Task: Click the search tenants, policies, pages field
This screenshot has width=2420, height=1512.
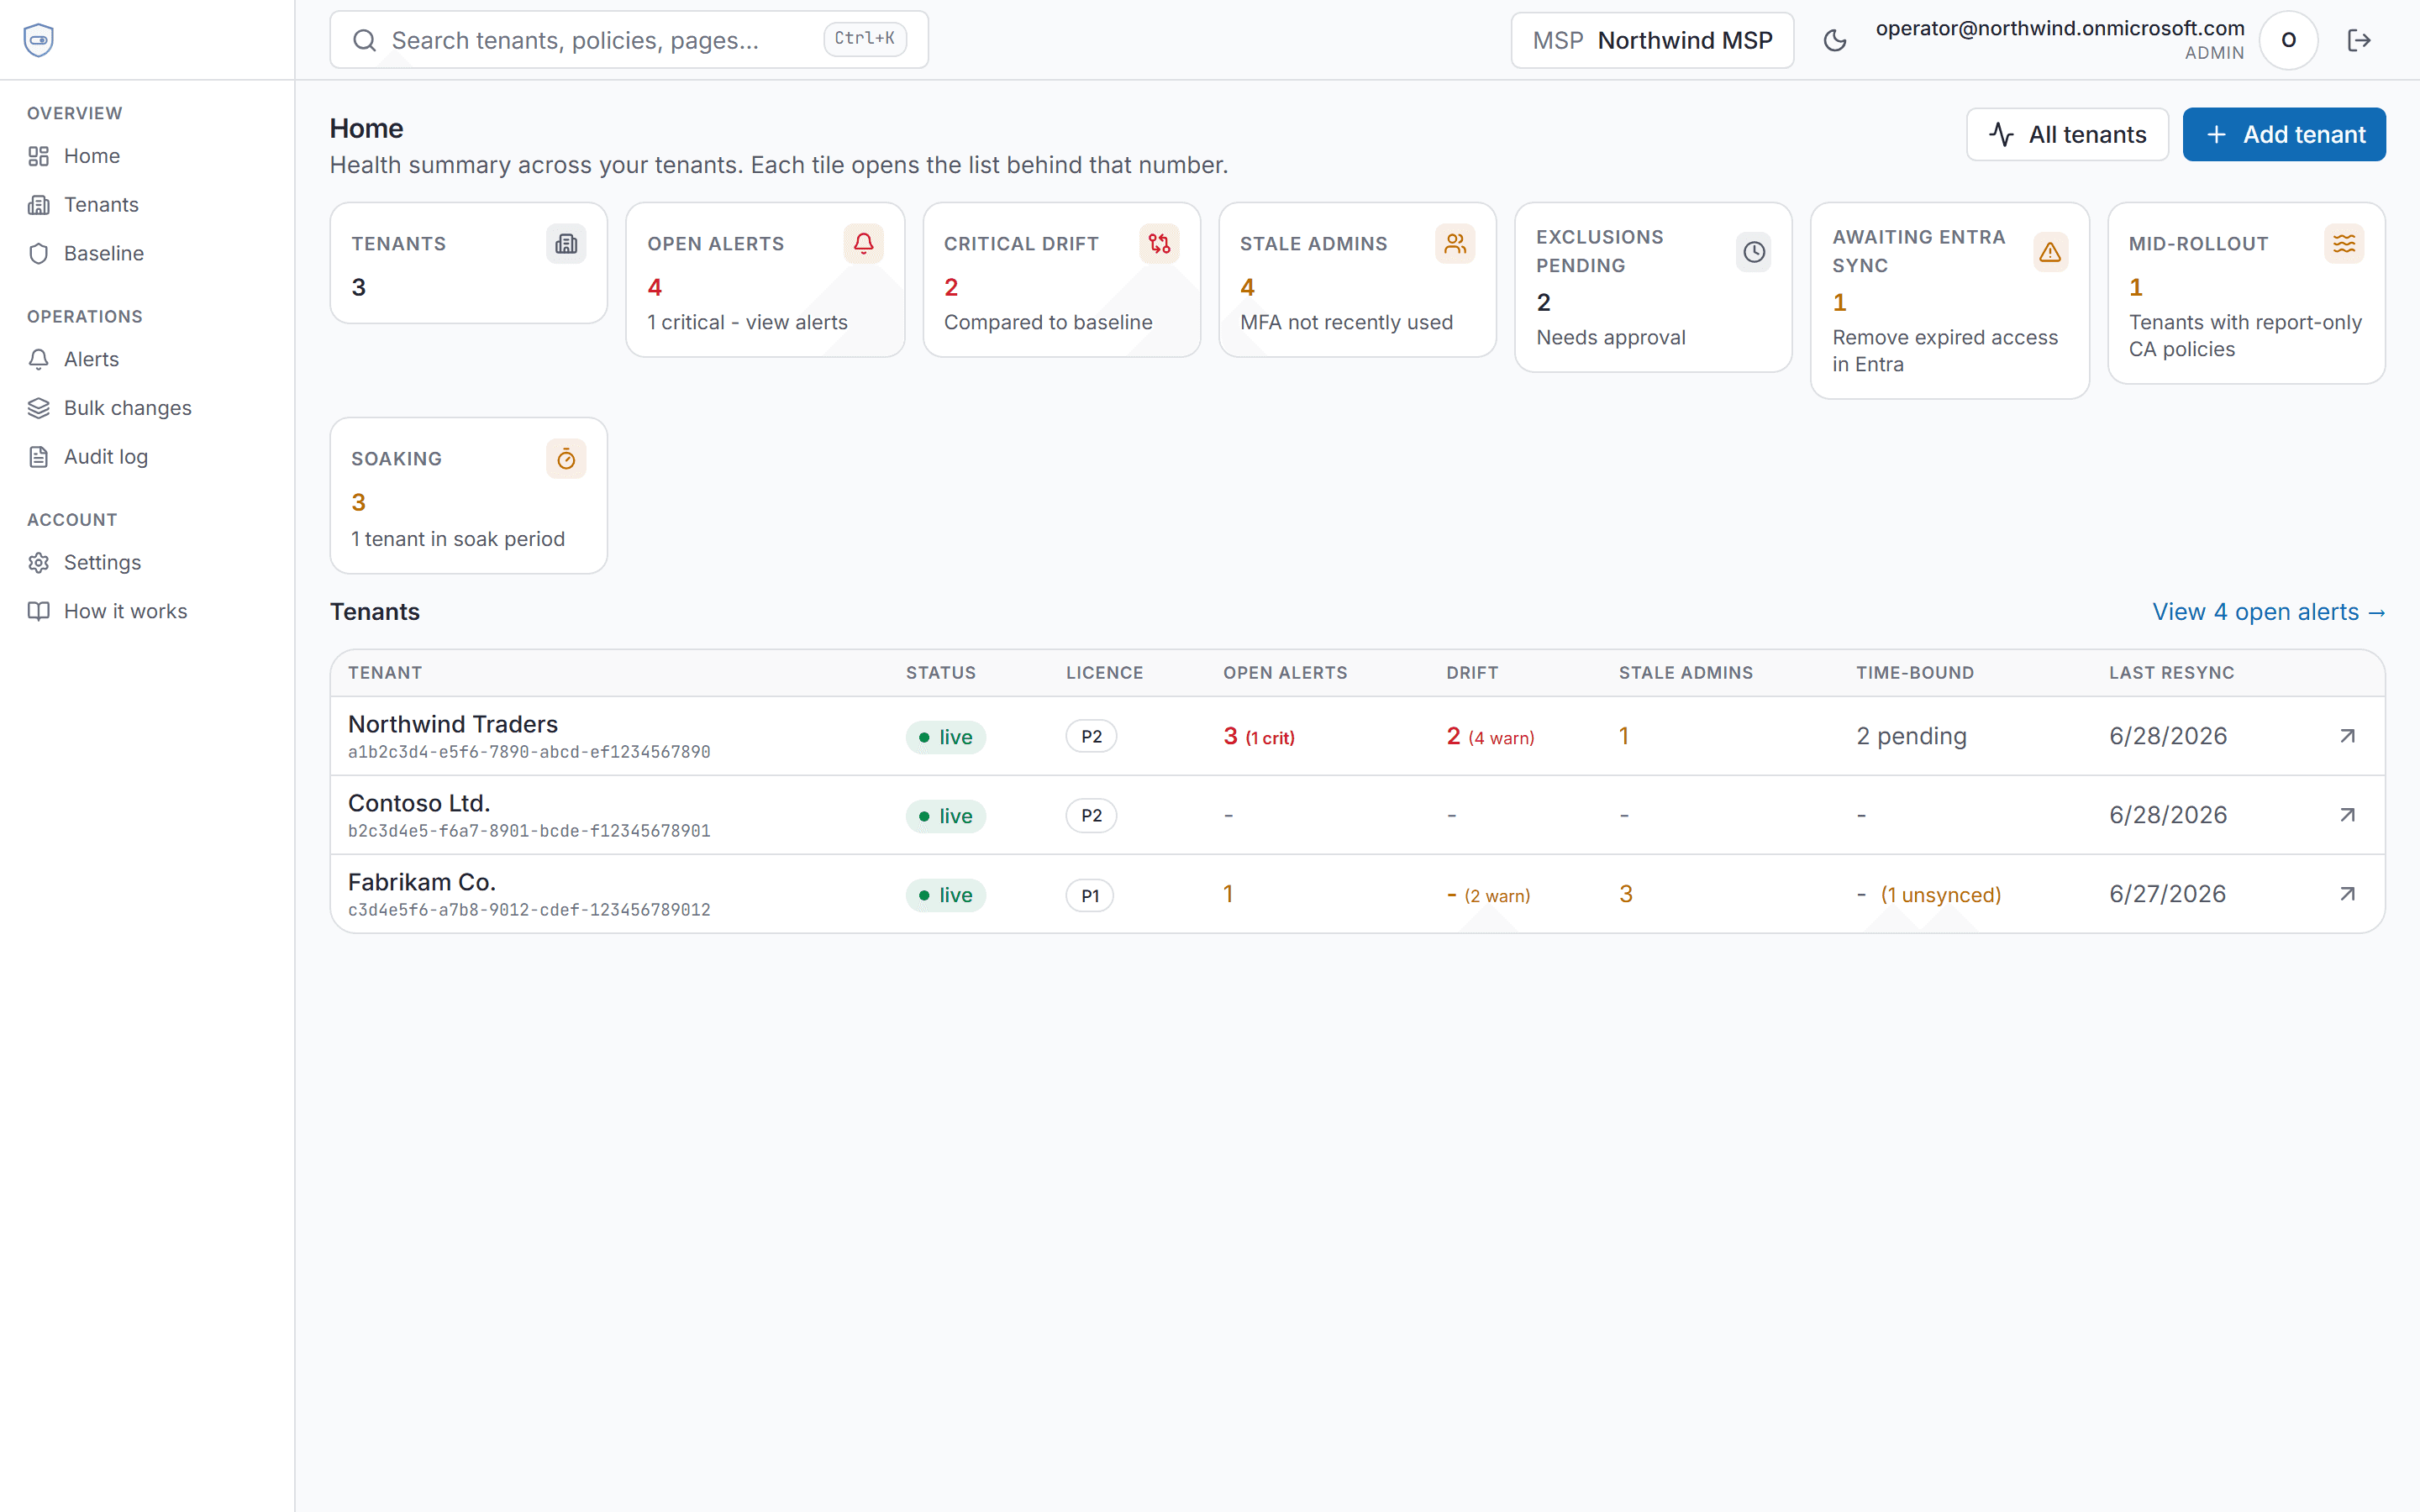Action: 629,40
